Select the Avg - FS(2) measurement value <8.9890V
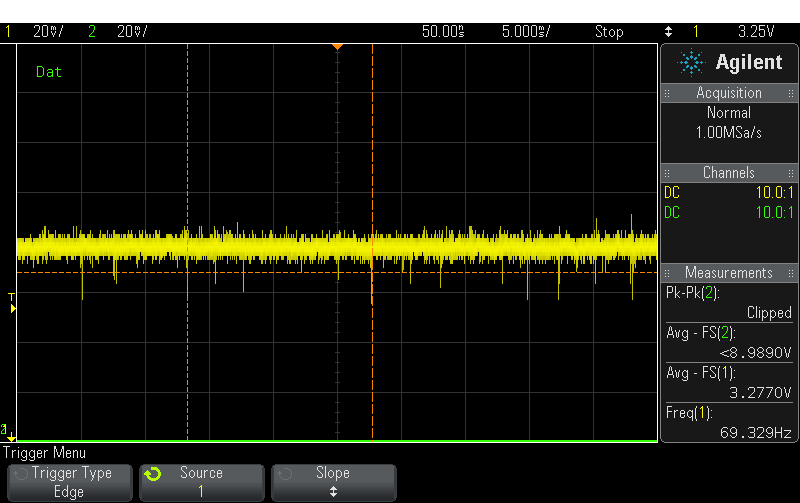Viewport: 800px width, 503px height. click(x=756, y=353)
